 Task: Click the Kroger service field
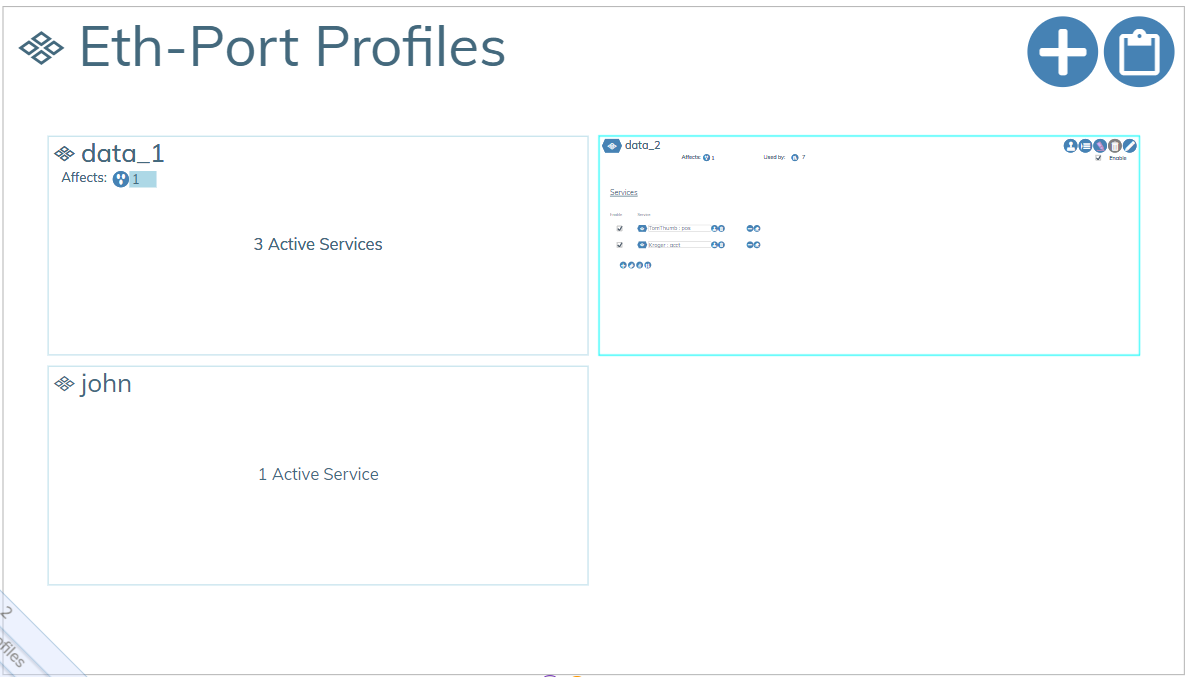point(677,245)
